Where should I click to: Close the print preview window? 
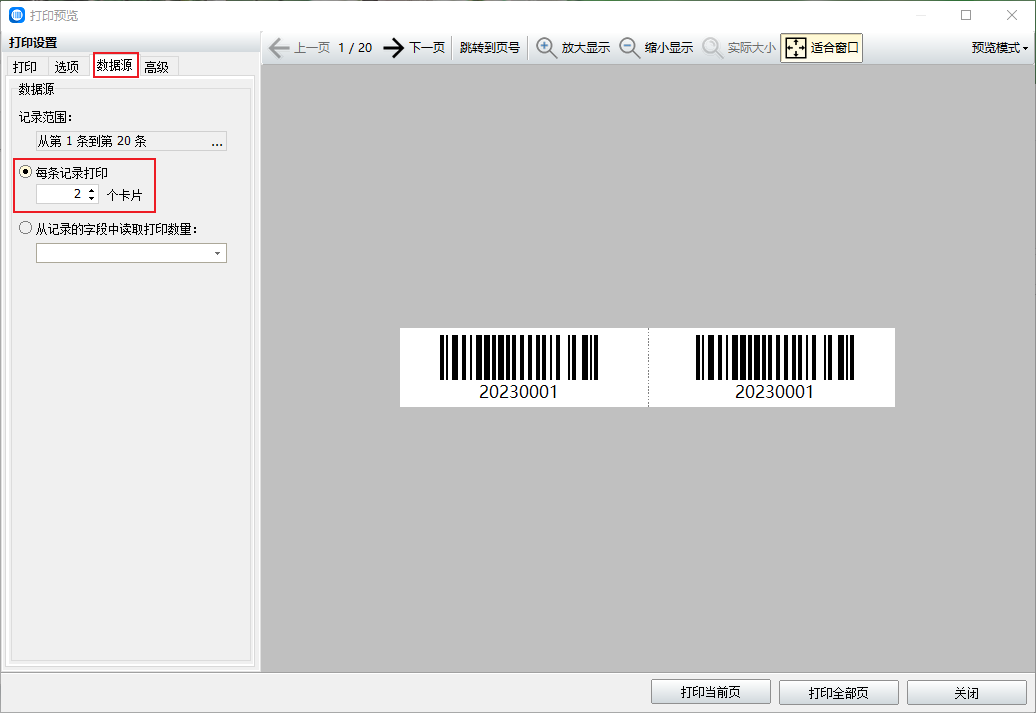coord(1012,15)
